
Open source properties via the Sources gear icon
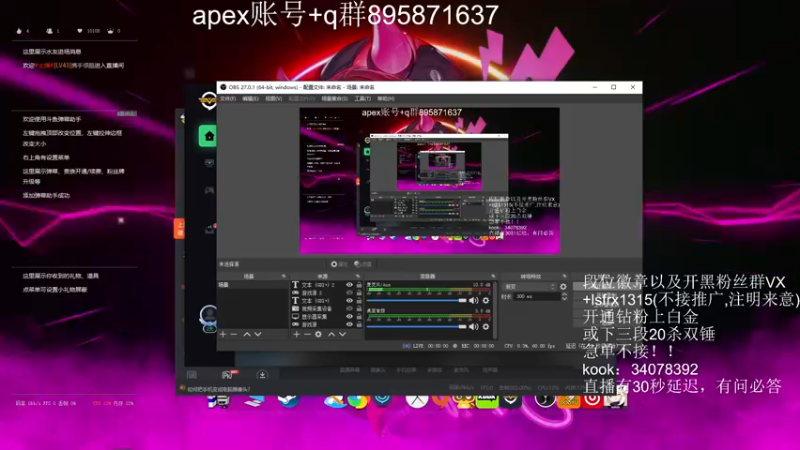coord(318,334)
